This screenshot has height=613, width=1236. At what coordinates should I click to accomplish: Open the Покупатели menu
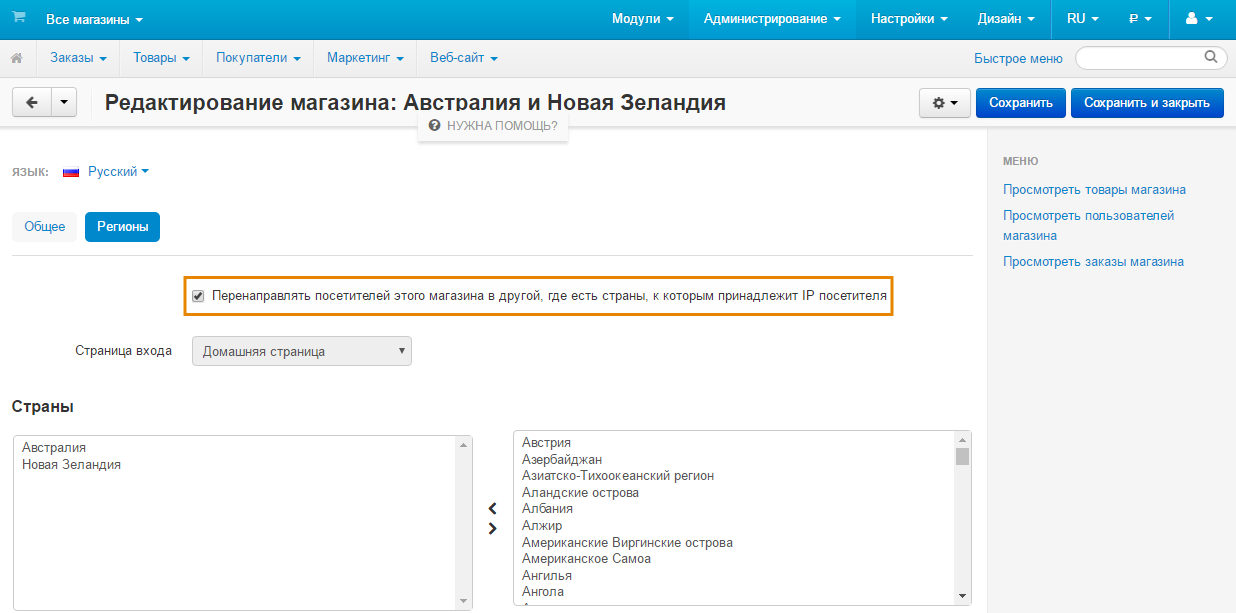pos(258,58)
